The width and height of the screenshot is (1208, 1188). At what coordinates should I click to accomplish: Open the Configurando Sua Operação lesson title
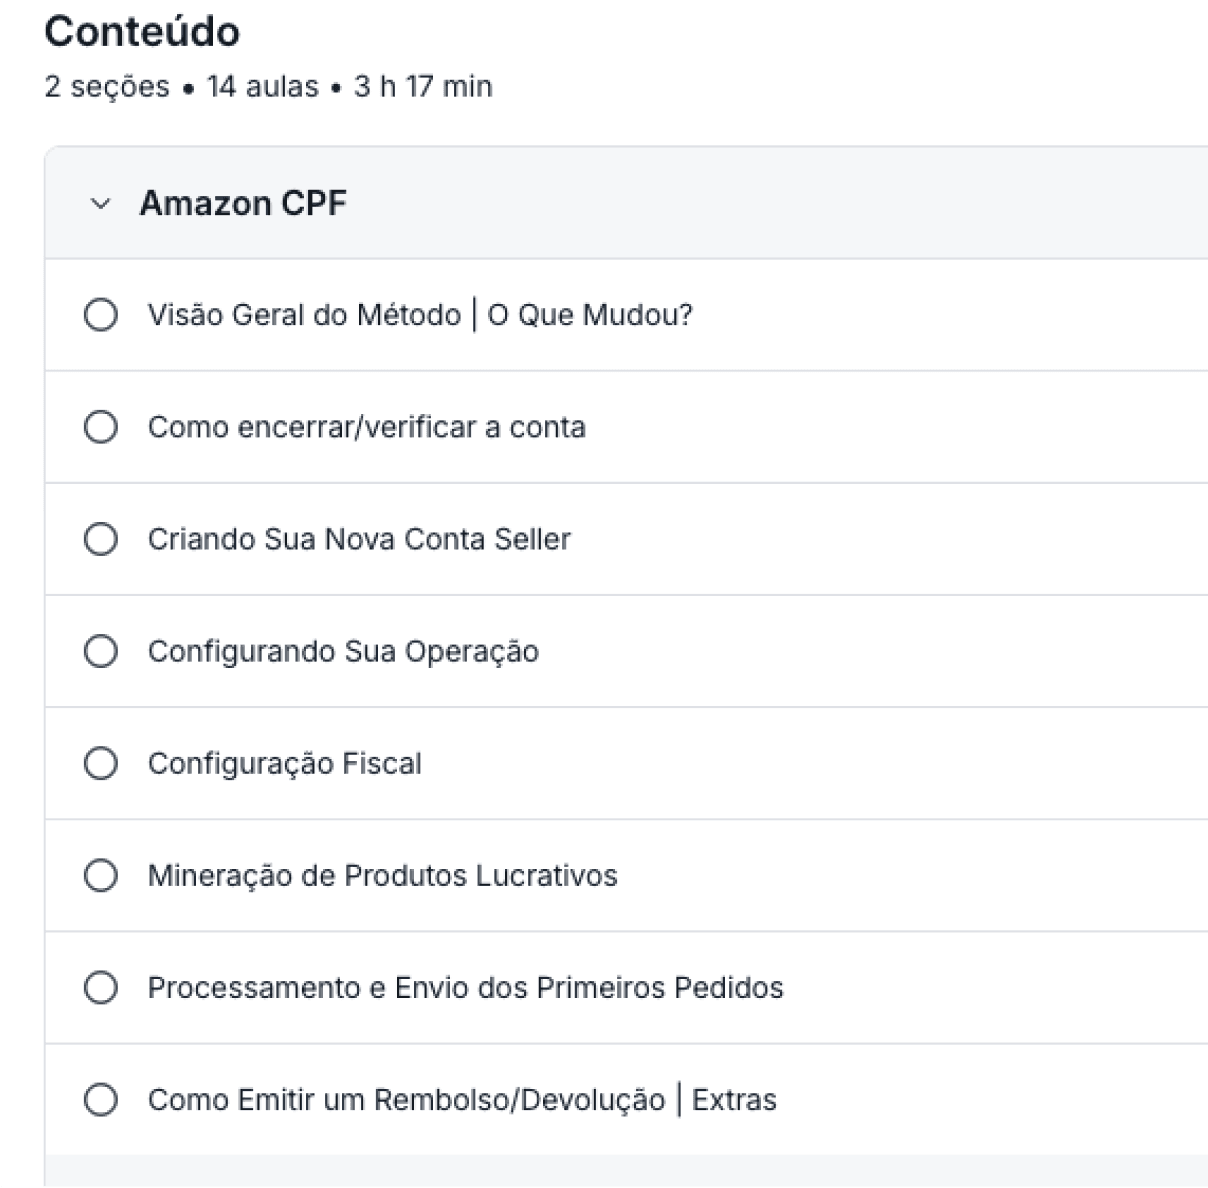coord(343,651)
